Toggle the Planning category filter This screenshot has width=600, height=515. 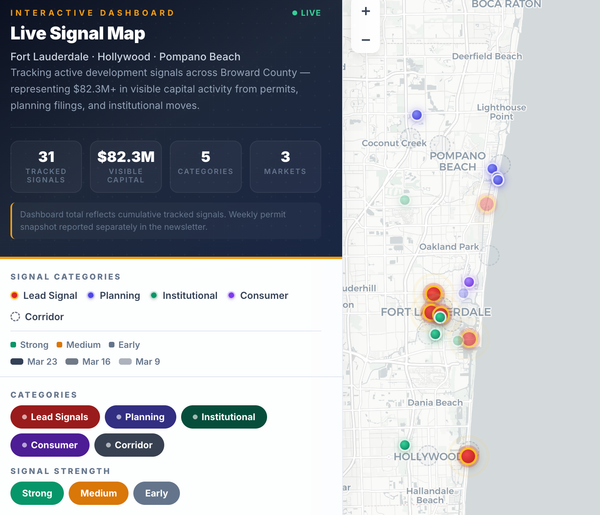[140, 417]
